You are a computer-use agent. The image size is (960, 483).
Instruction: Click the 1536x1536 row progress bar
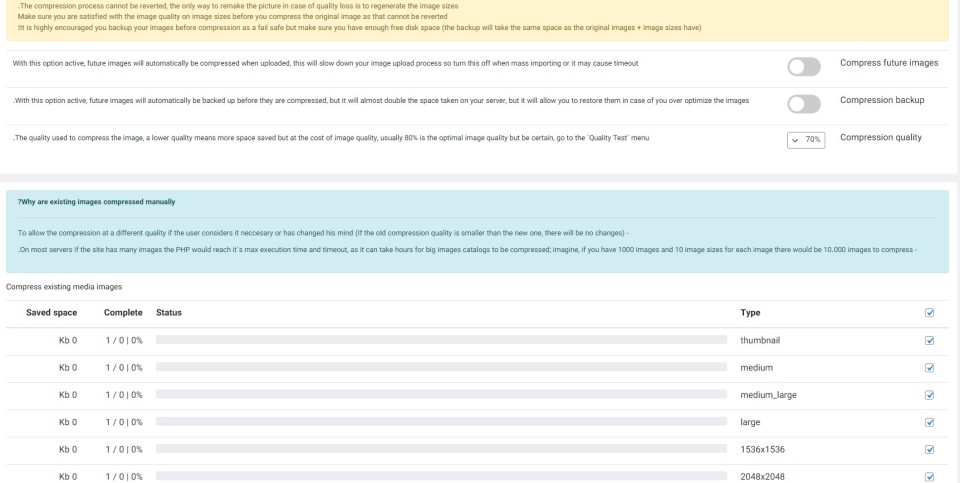click(x=441, y=449)
